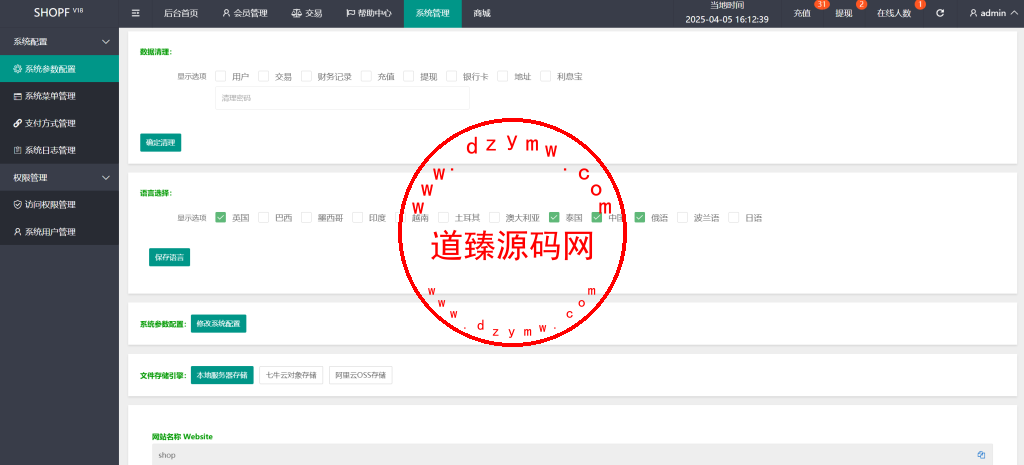The height and width of the screenshot is (465, 1024).
Task: Click the copy icon beside shop field
Action: click(981, 455)
